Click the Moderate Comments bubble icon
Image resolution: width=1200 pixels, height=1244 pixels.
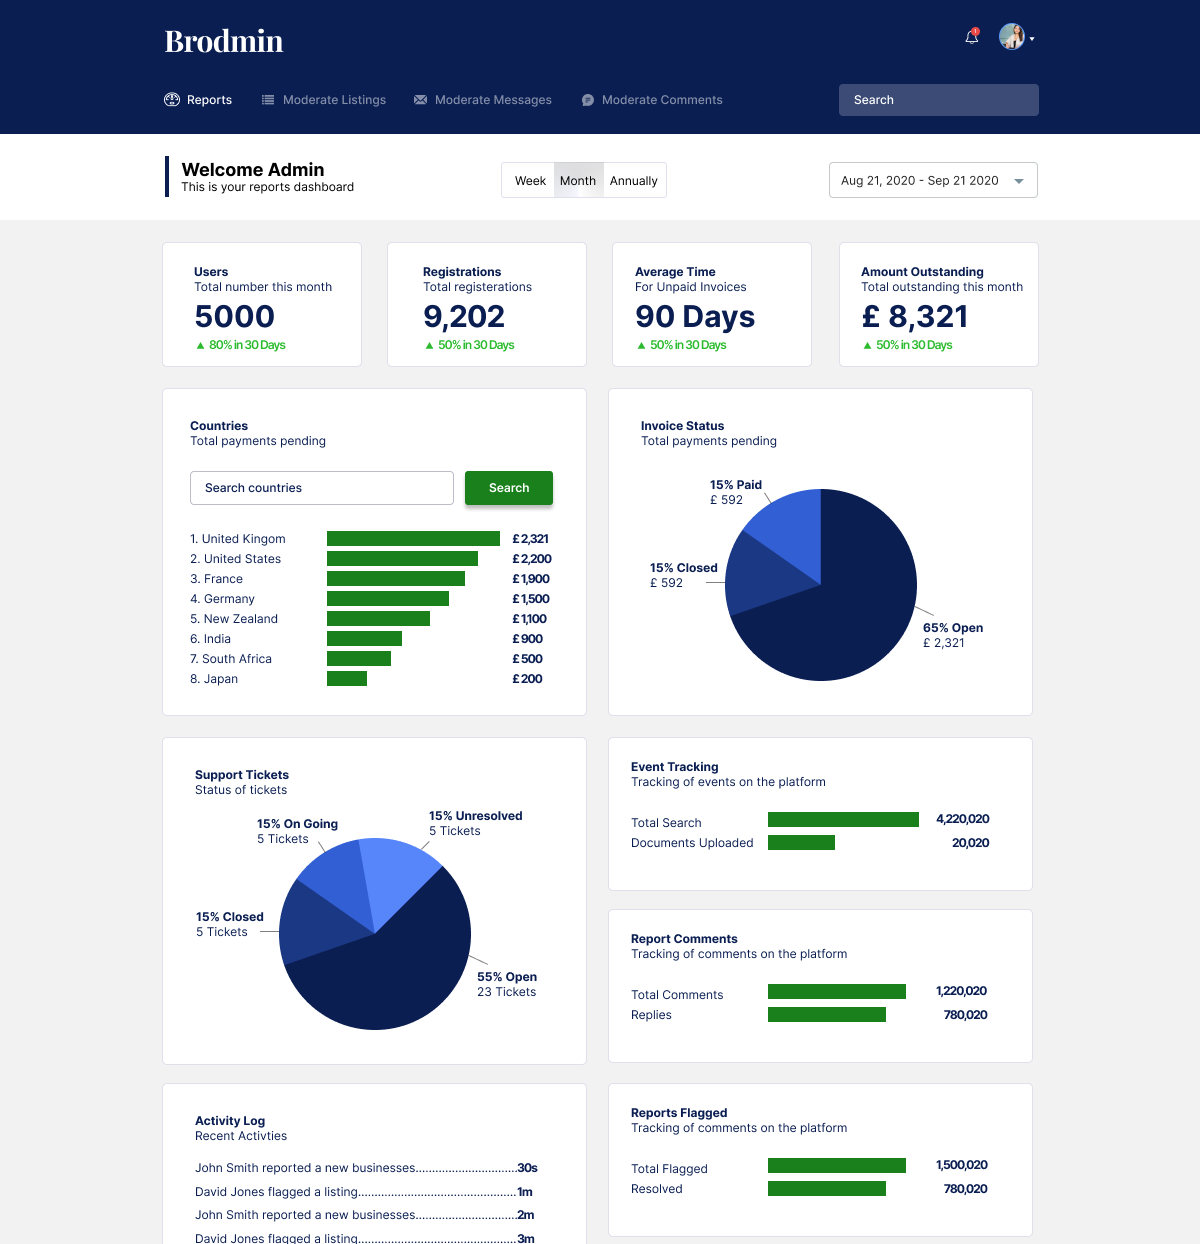tap(588, 100)
